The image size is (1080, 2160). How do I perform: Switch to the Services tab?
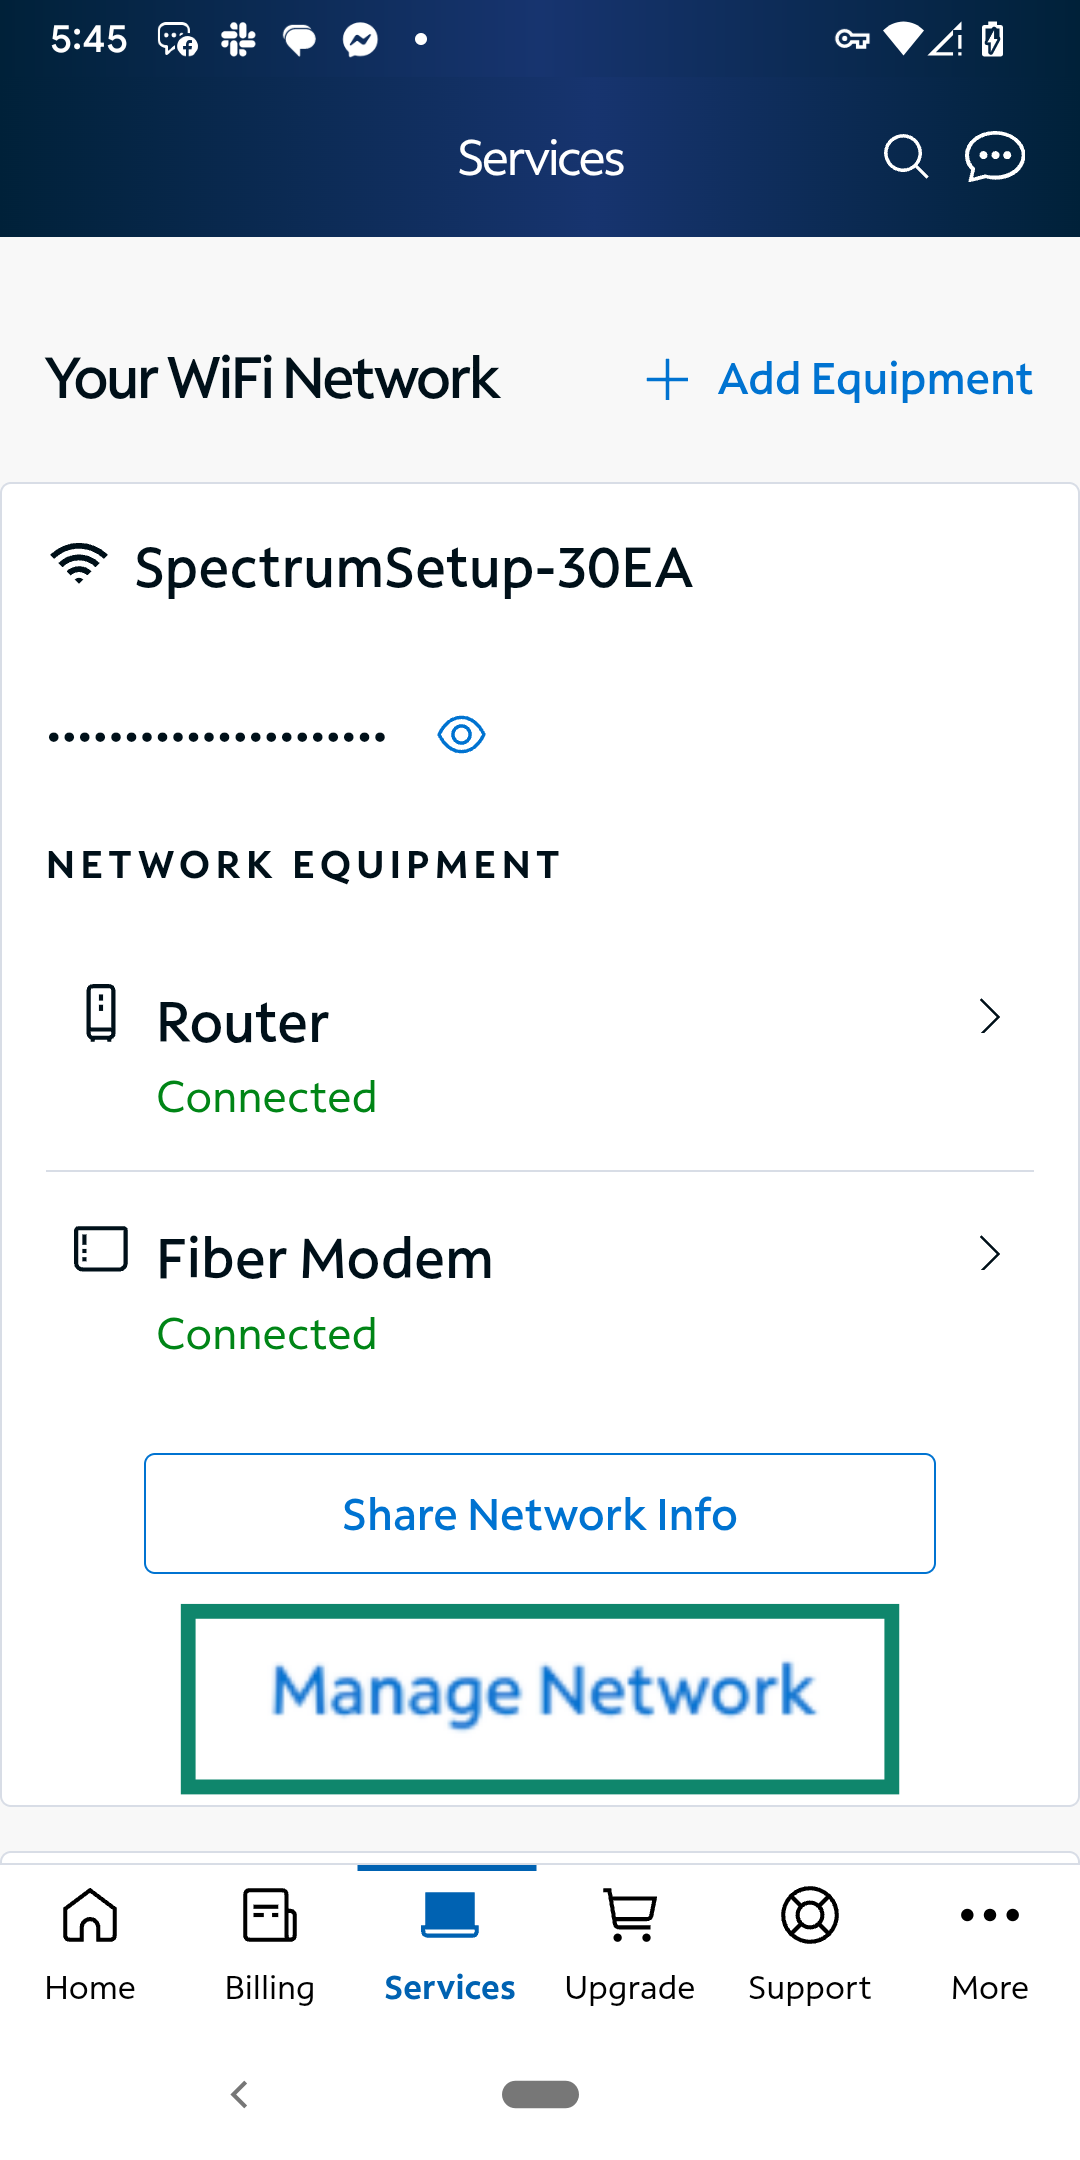click(x=449, y=1940)
